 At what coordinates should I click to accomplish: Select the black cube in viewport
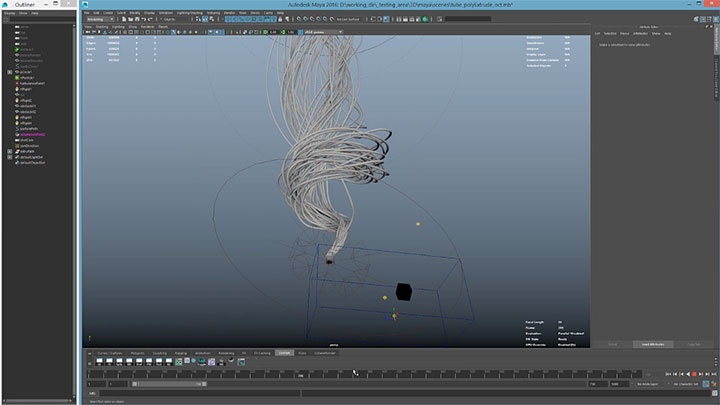(404, 292)
